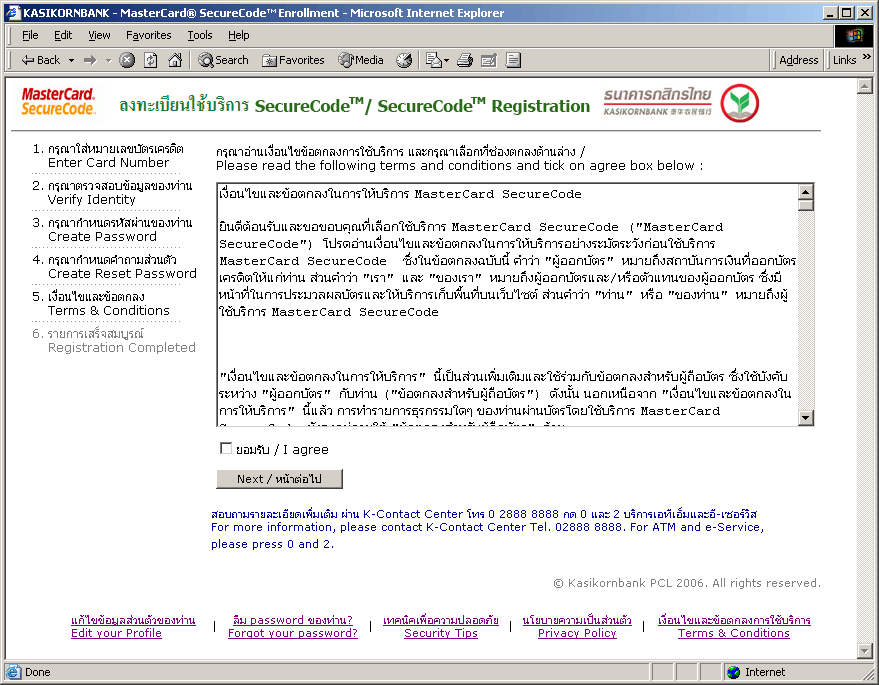Image resolution: width=879 pixels, height=685 pixels.
Task: Stop page loading with the Stop icon
Action: [127, 60]
